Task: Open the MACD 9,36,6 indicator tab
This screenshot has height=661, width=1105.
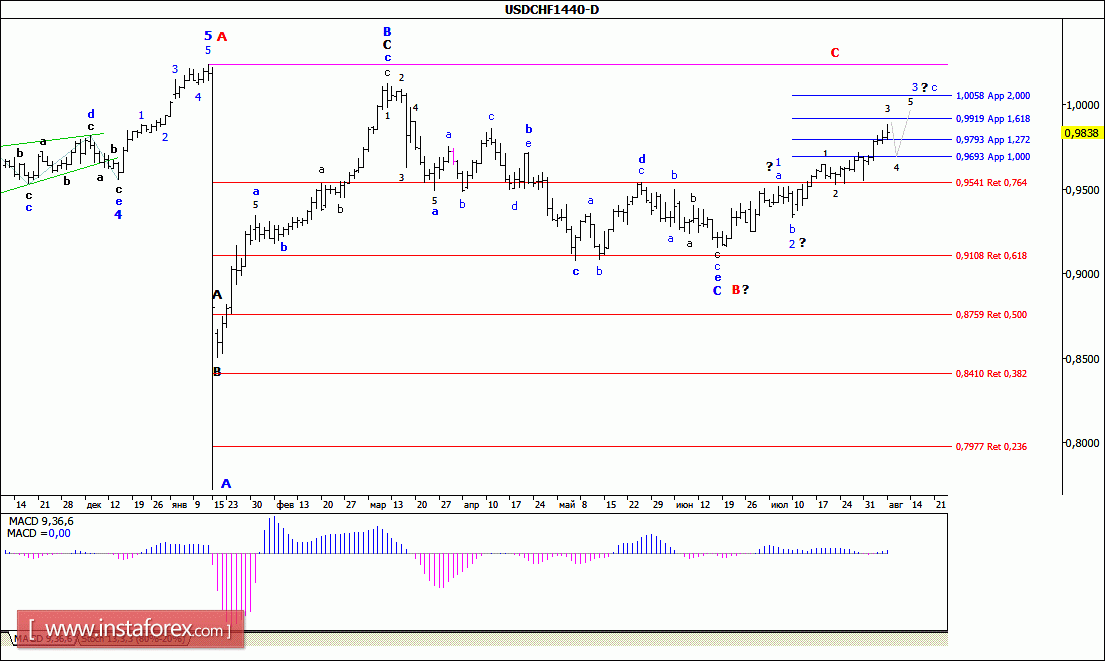Action: [44, 639]
